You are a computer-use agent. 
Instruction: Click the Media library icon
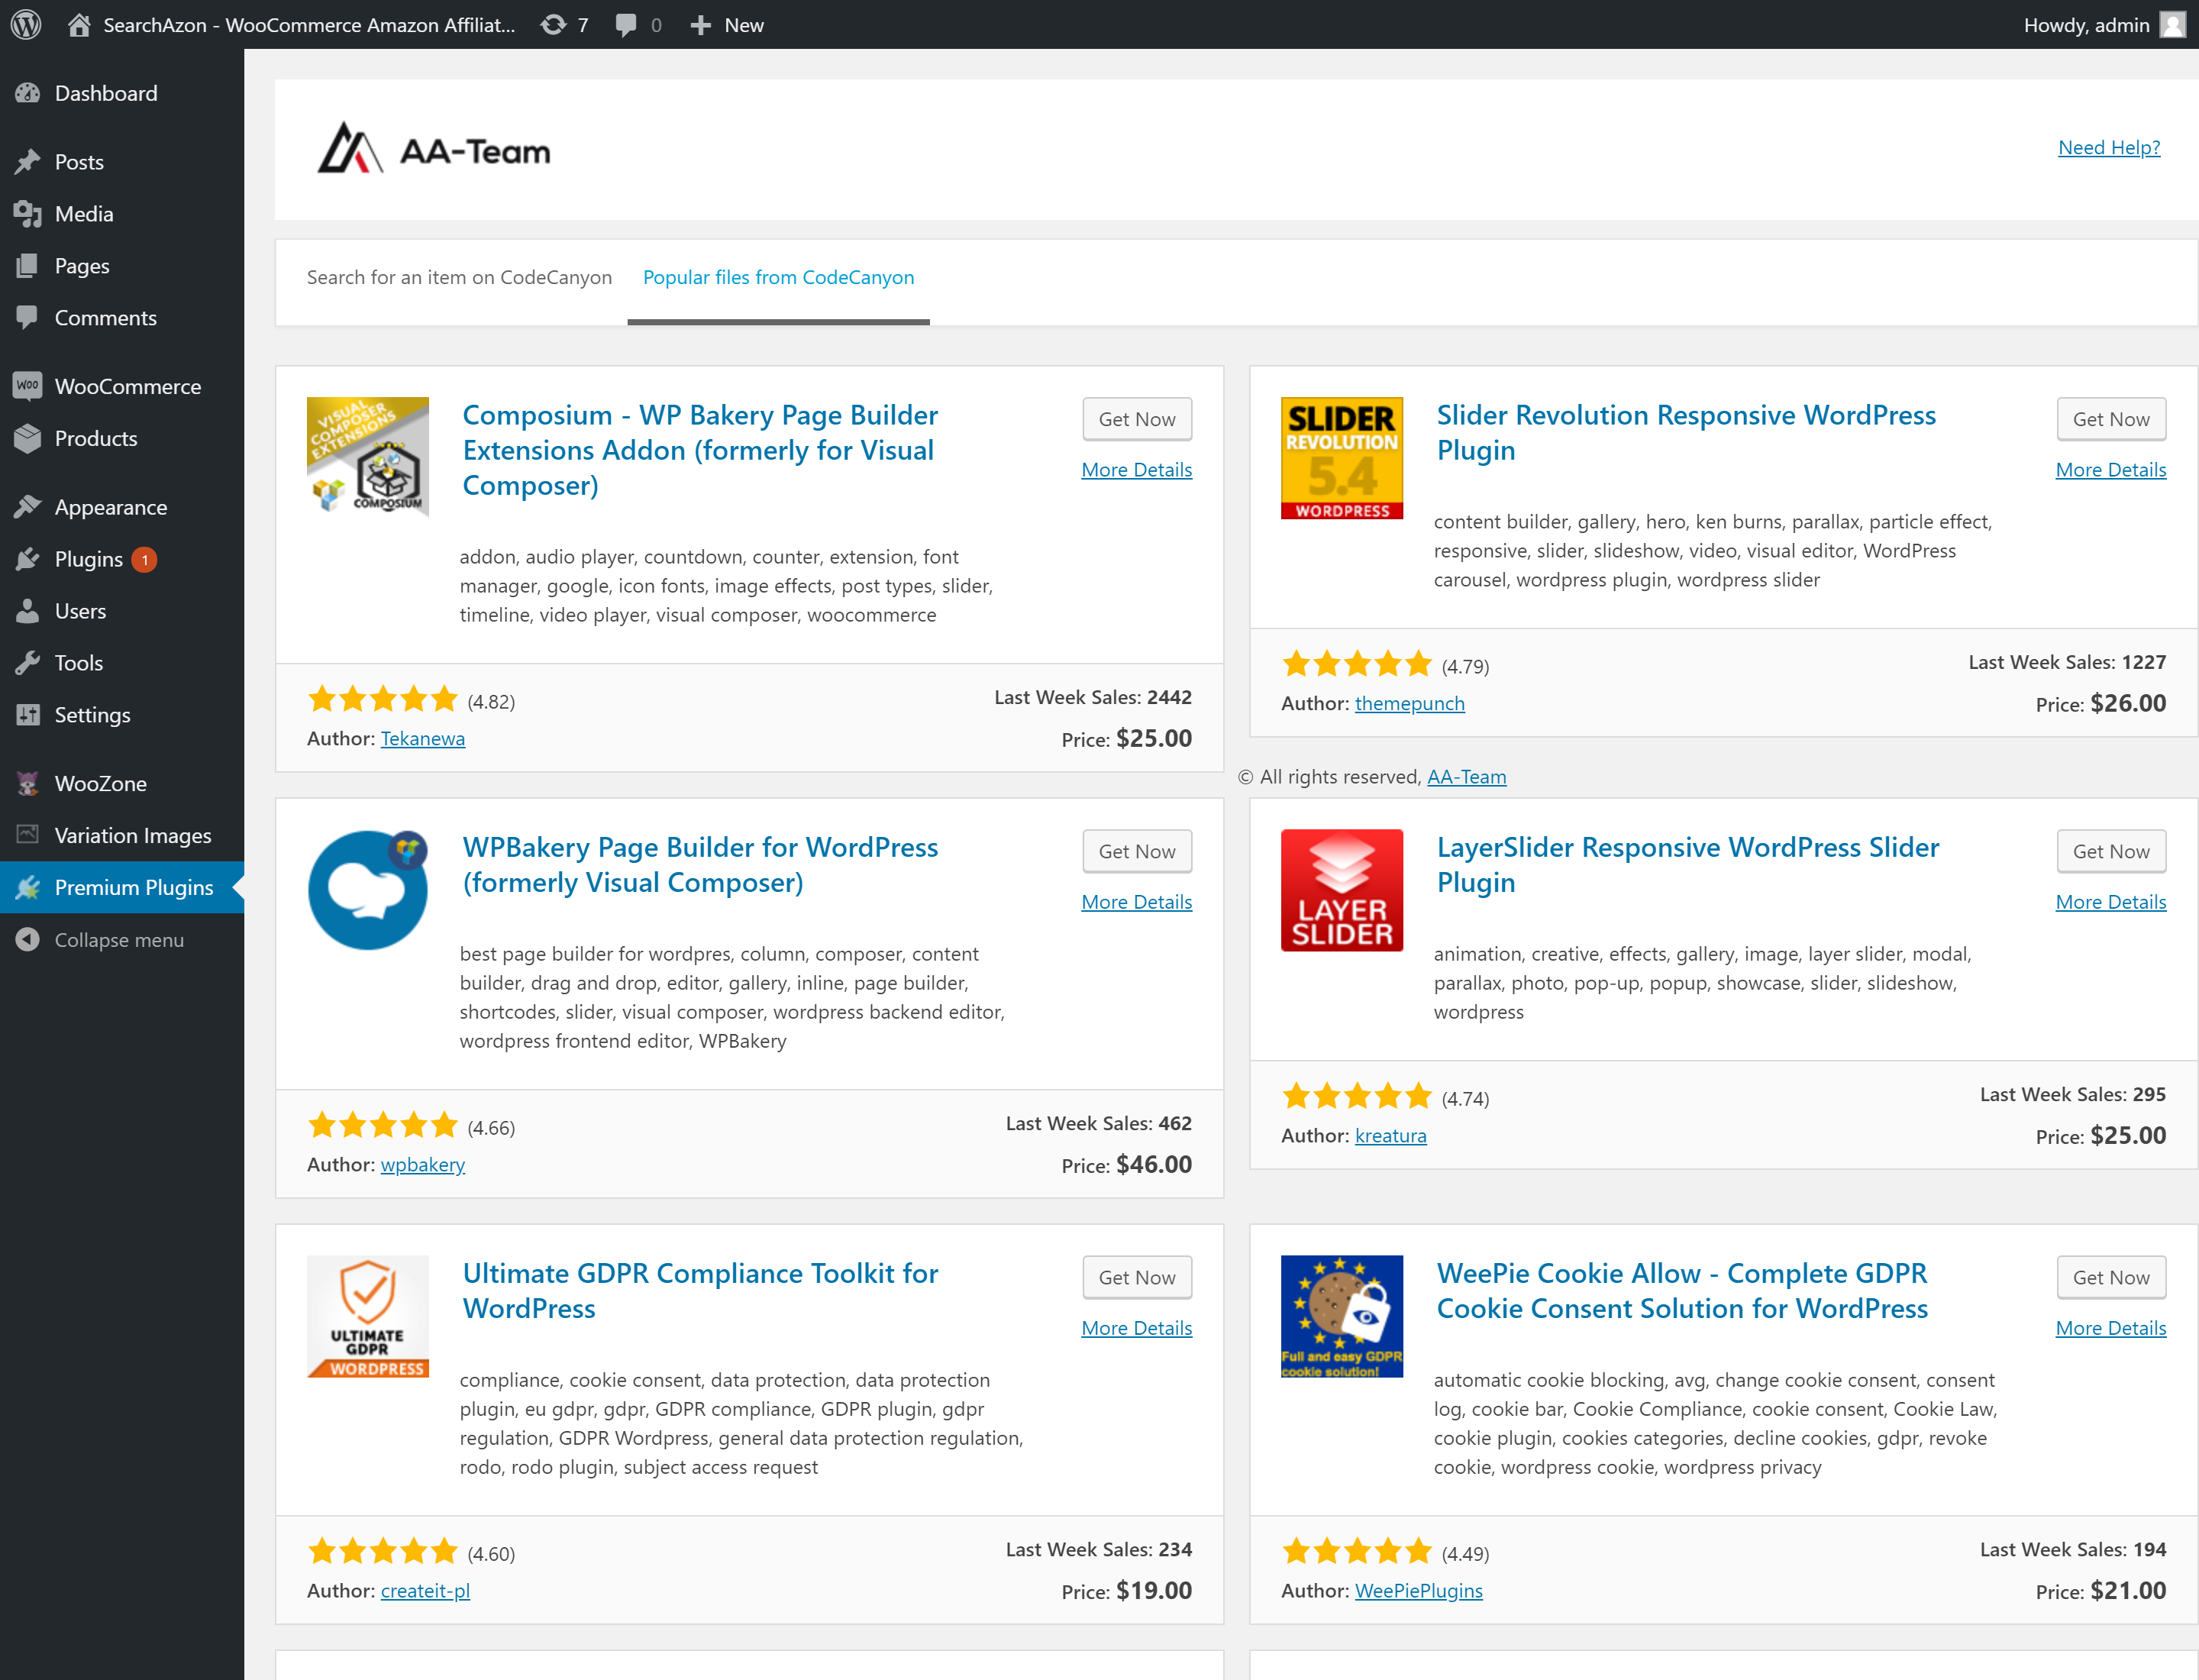tap(28, 213)
